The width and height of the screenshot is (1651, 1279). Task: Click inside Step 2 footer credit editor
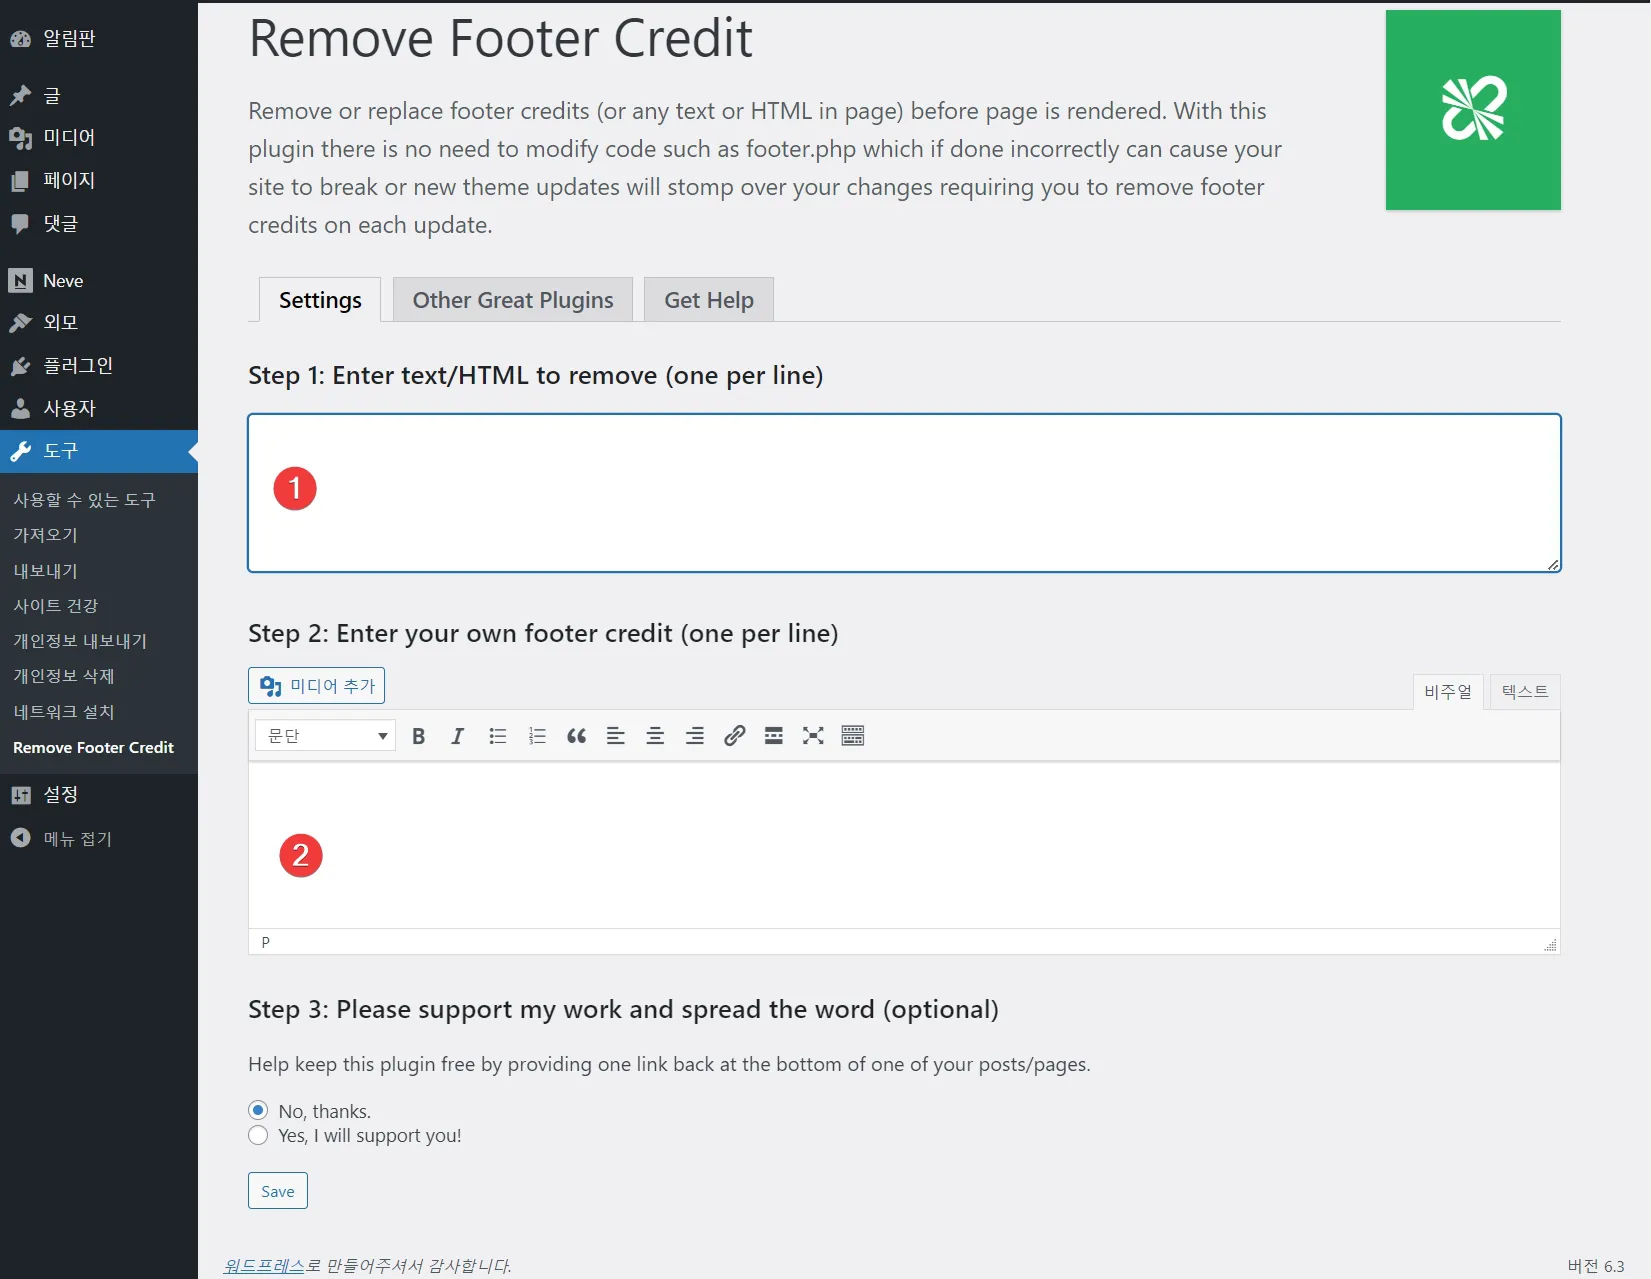(x=904, y=846)
